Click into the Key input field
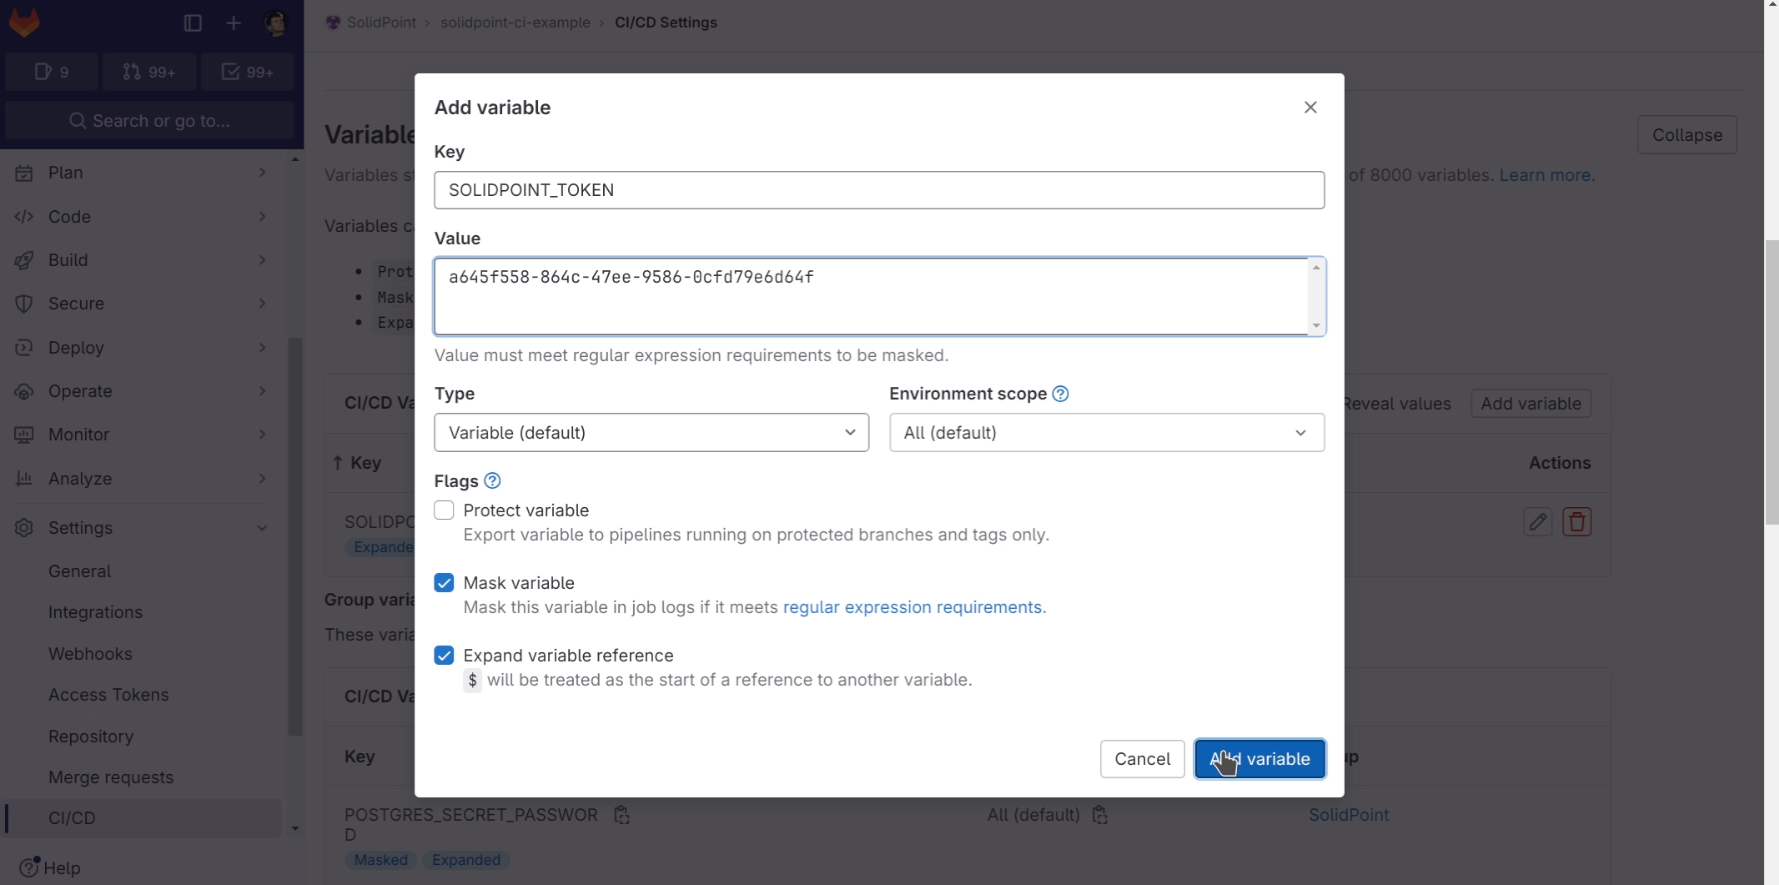Viewport: 1779px width, 885px height. (x=878, y=190)
